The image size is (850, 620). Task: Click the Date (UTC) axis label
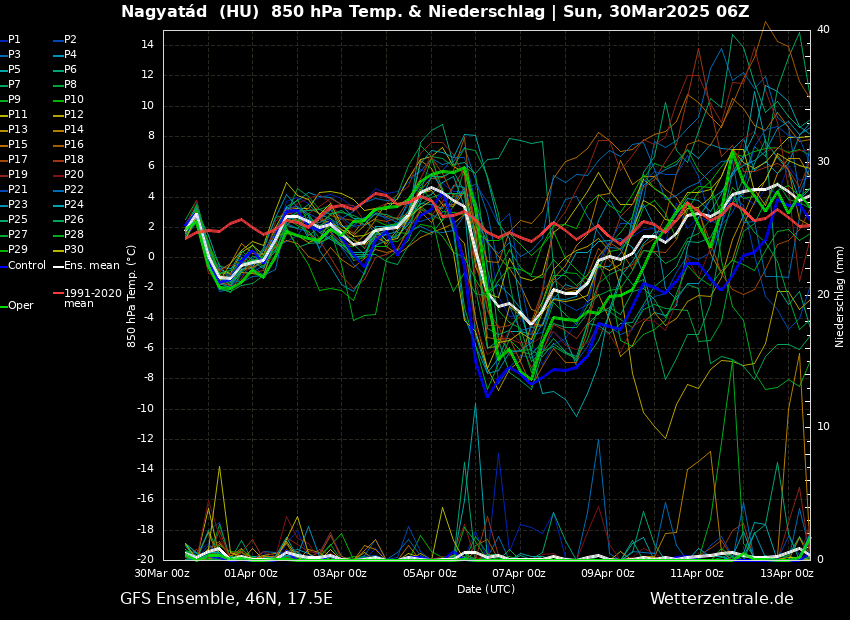click(486, 589)
